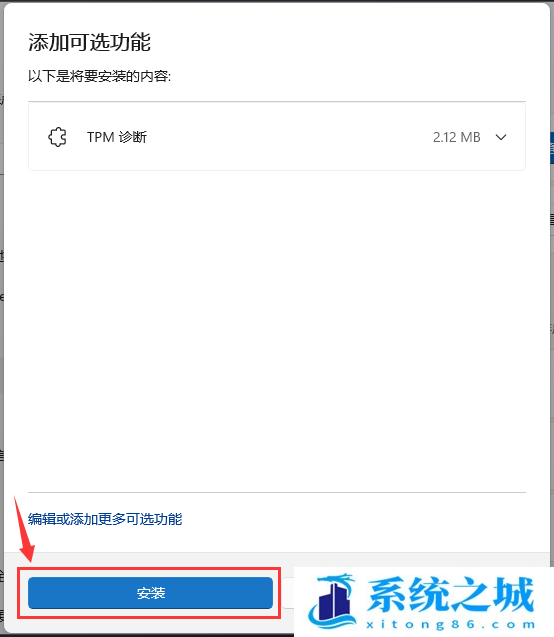Click the blue 安装 button
554x637 pixels.
150,593
